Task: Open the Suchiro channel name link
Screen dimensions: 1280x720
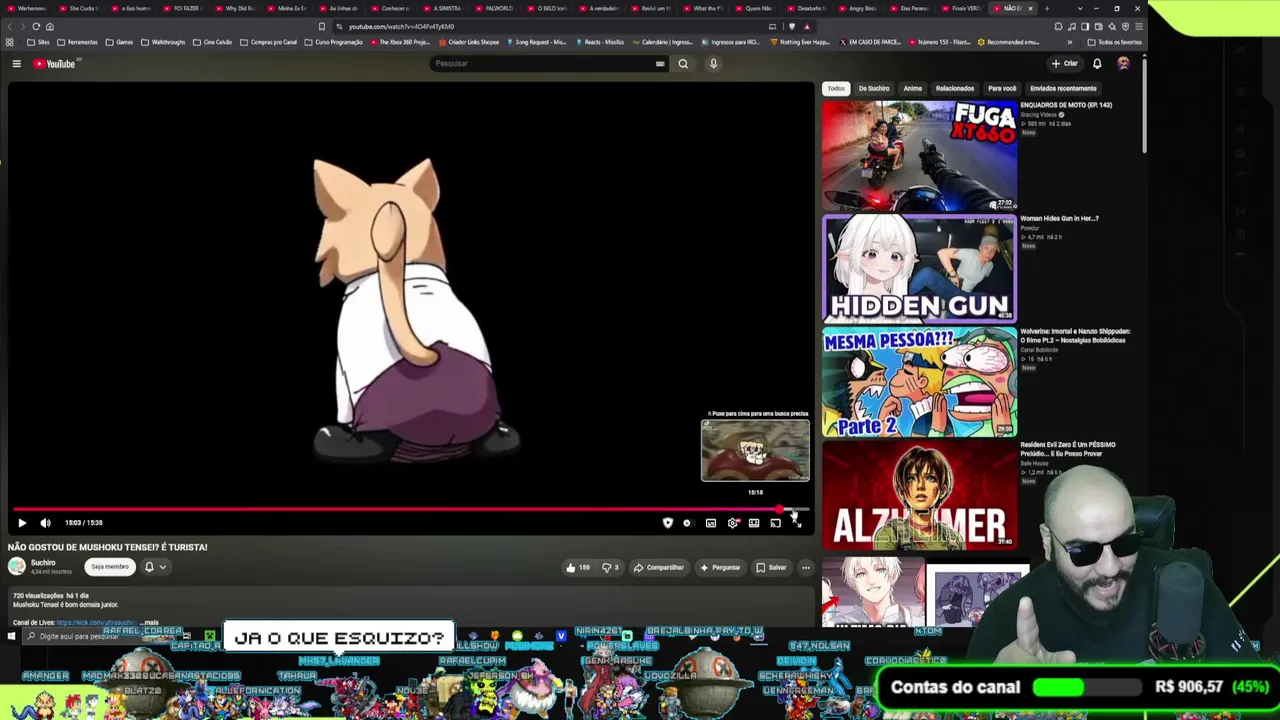Action: pyautogui.click(x=43, y=563)
